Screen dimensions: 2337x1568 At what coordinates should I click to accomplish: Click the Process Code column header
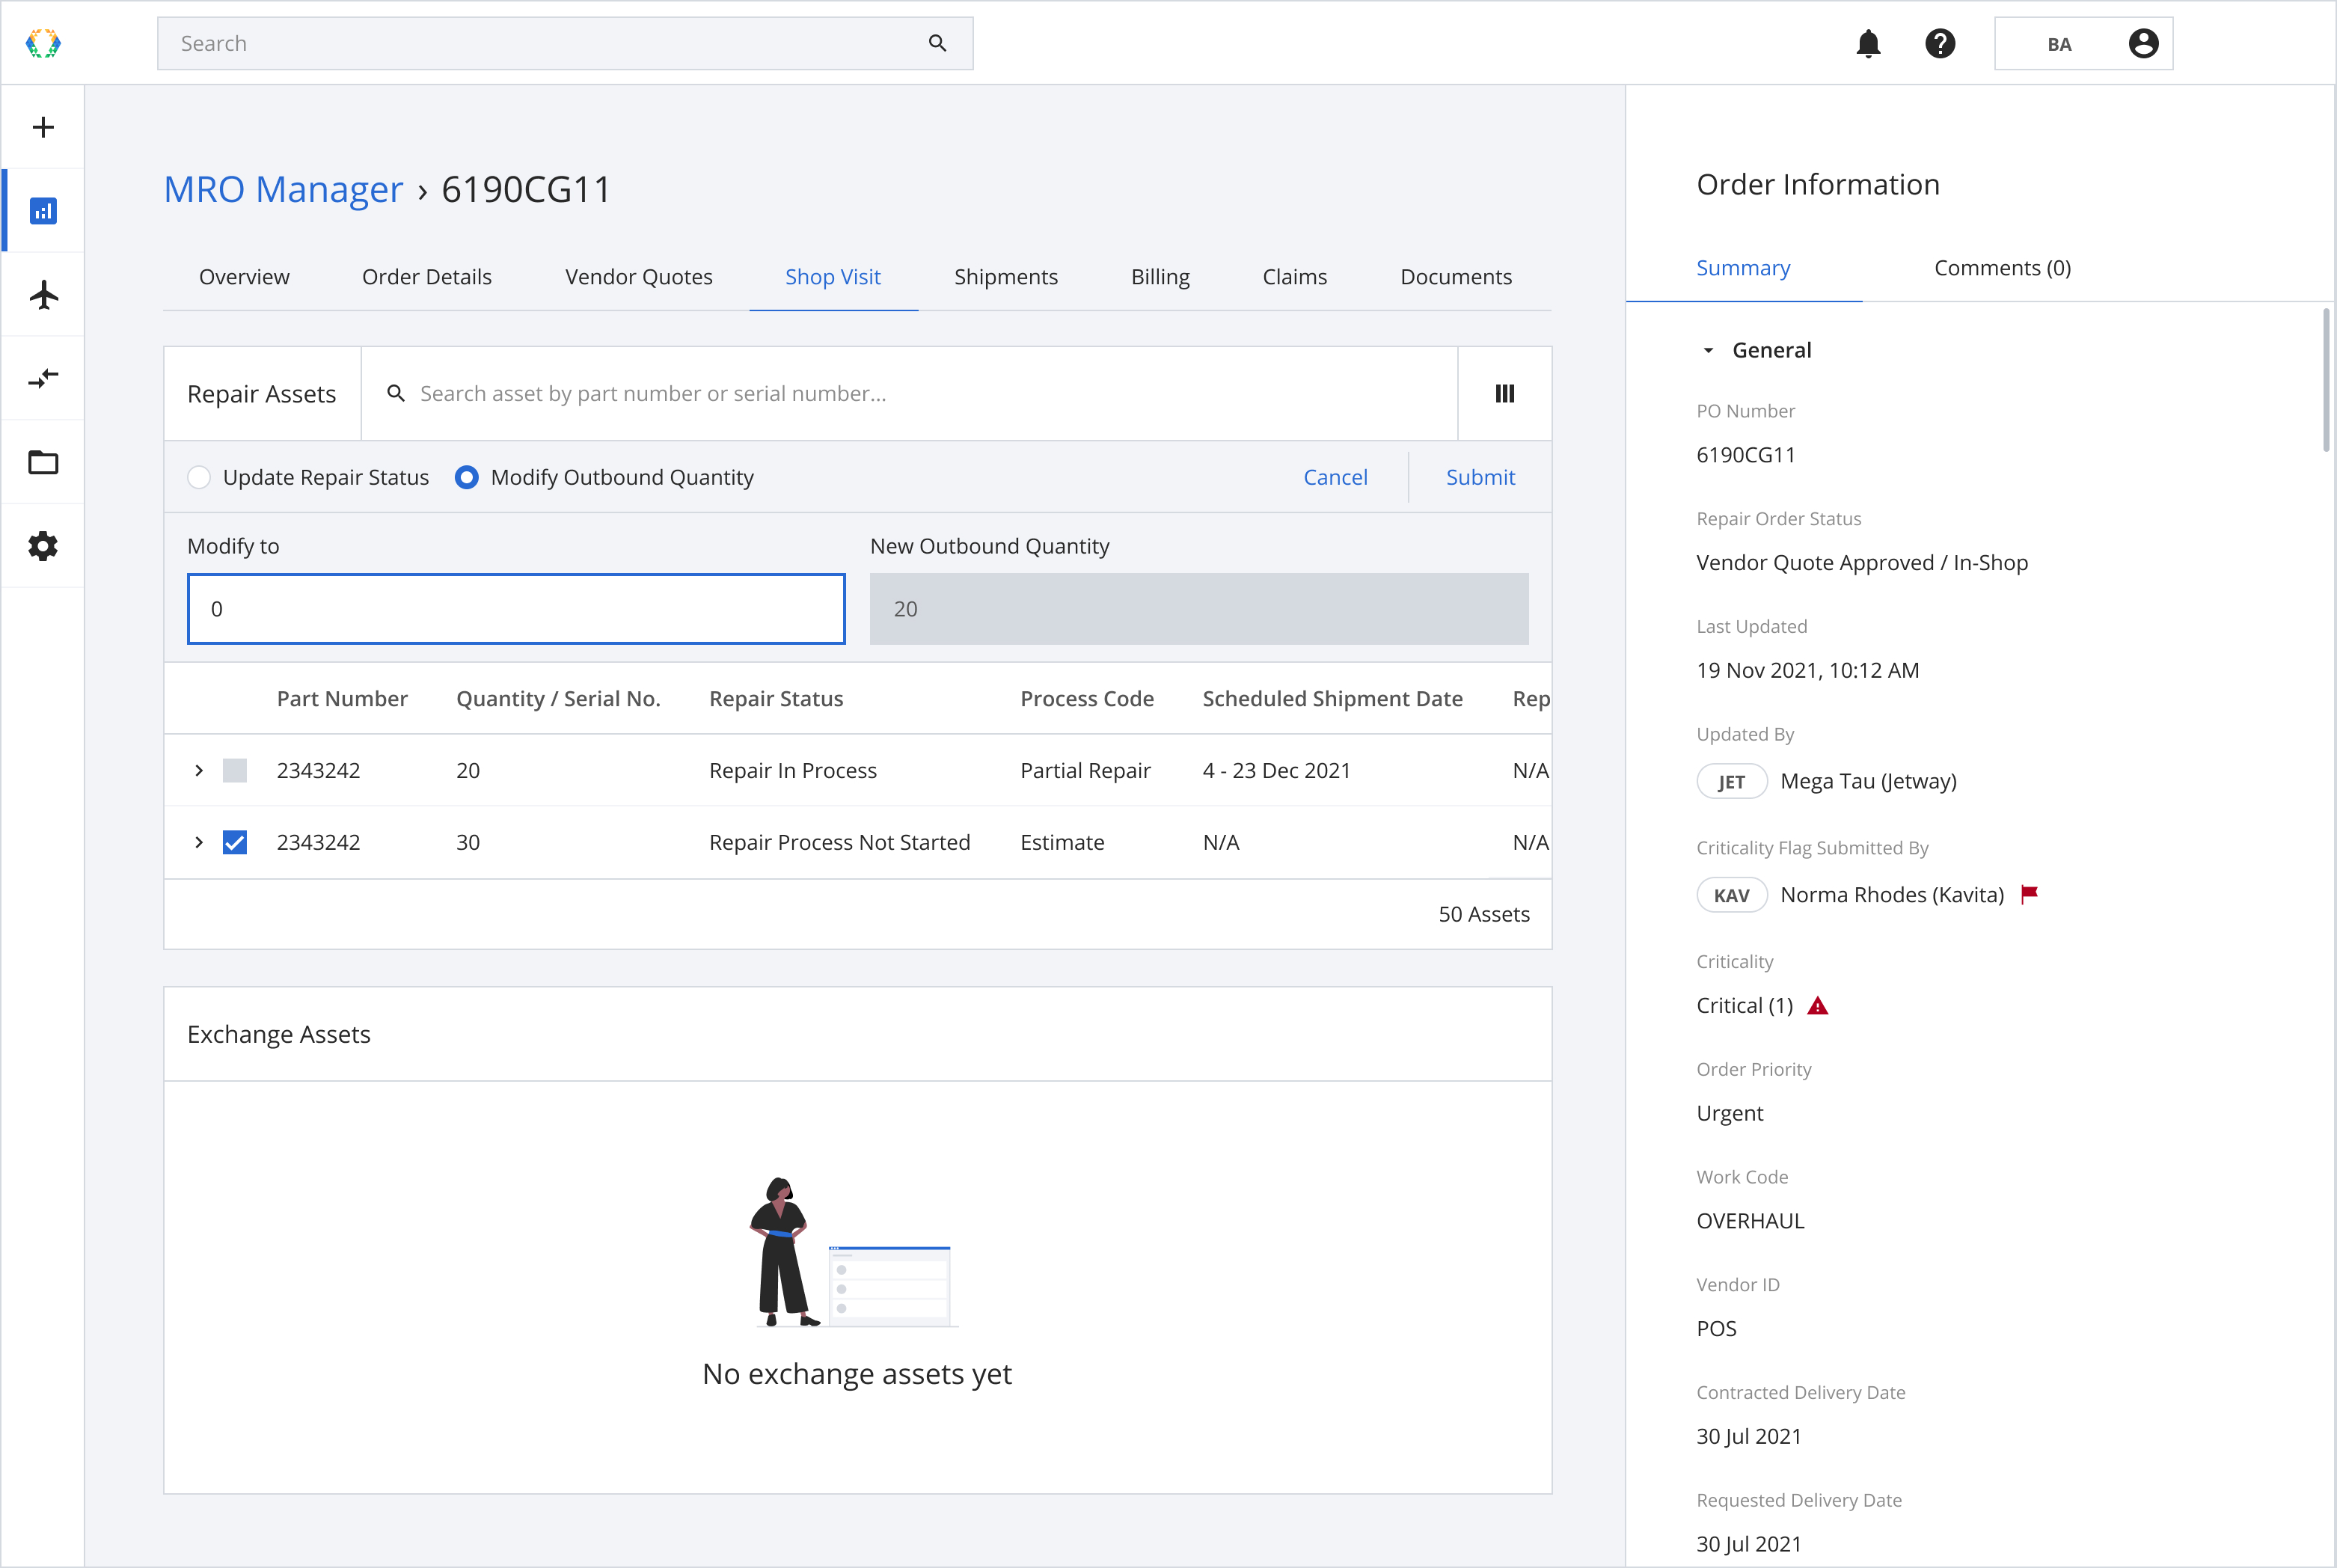(x=1087, y=698)
